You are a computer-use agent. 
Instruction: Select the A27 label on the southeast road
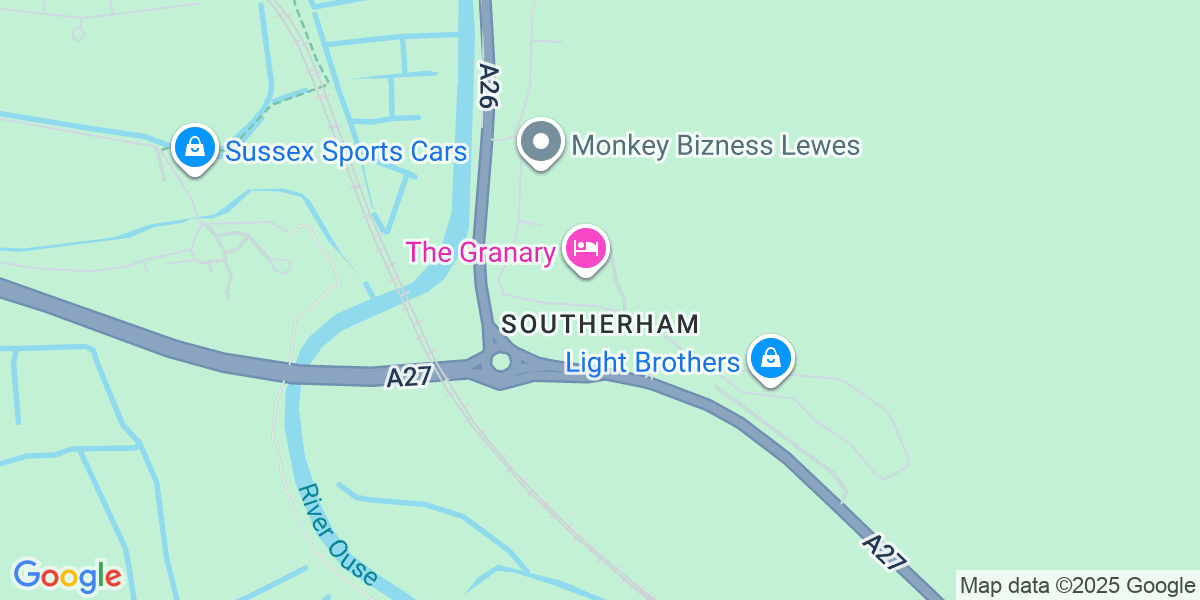click(884, 552)
